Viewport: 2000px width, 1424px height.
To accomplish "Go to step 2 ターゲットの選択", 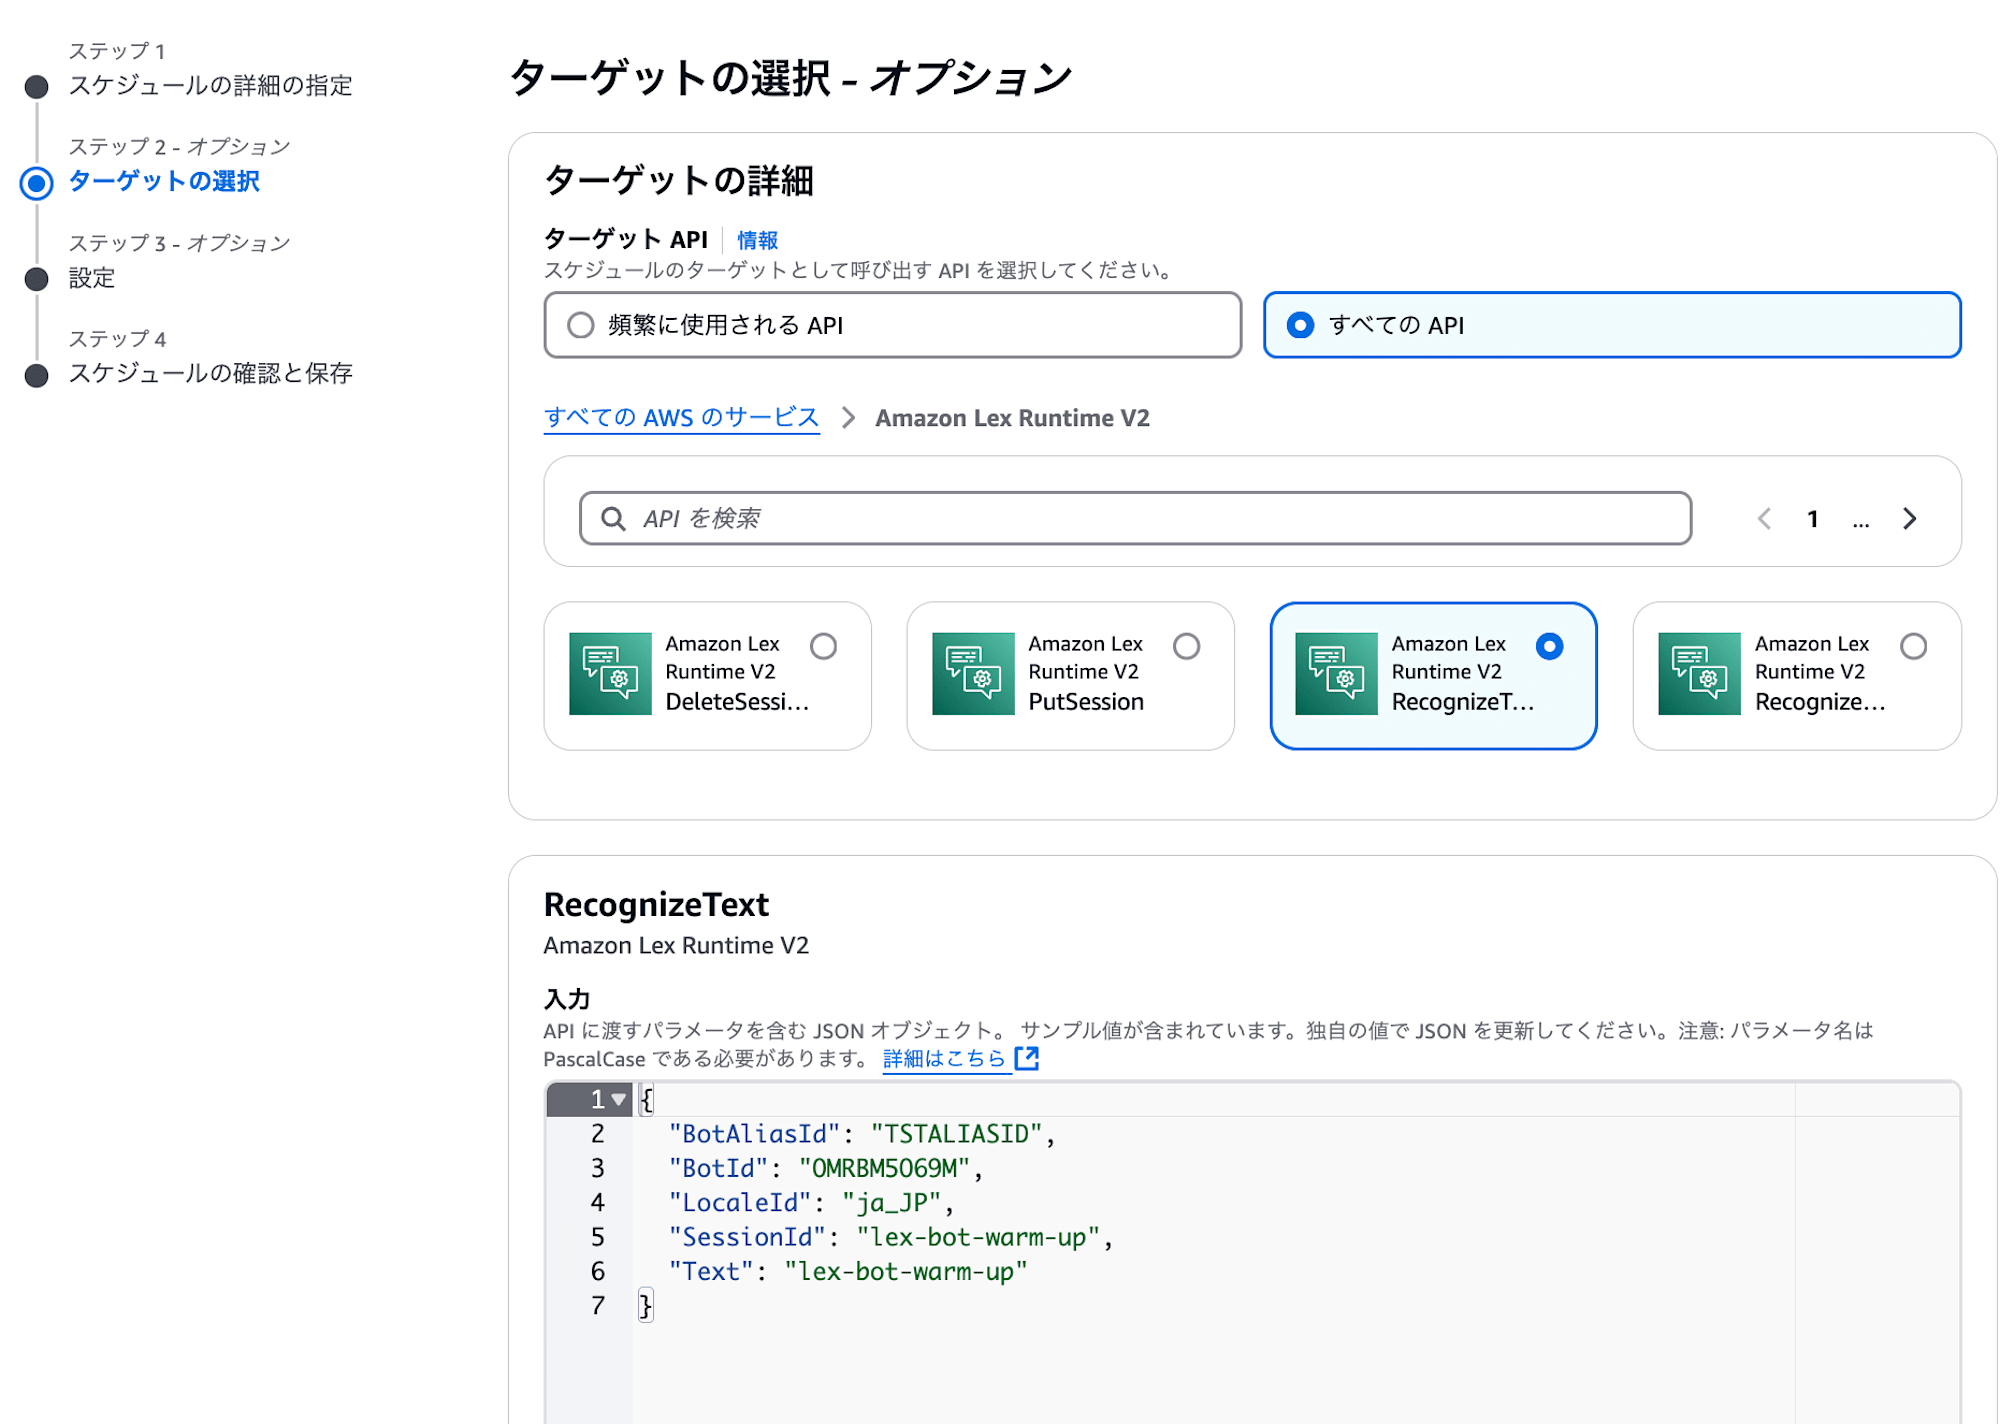I will (164, 181).
